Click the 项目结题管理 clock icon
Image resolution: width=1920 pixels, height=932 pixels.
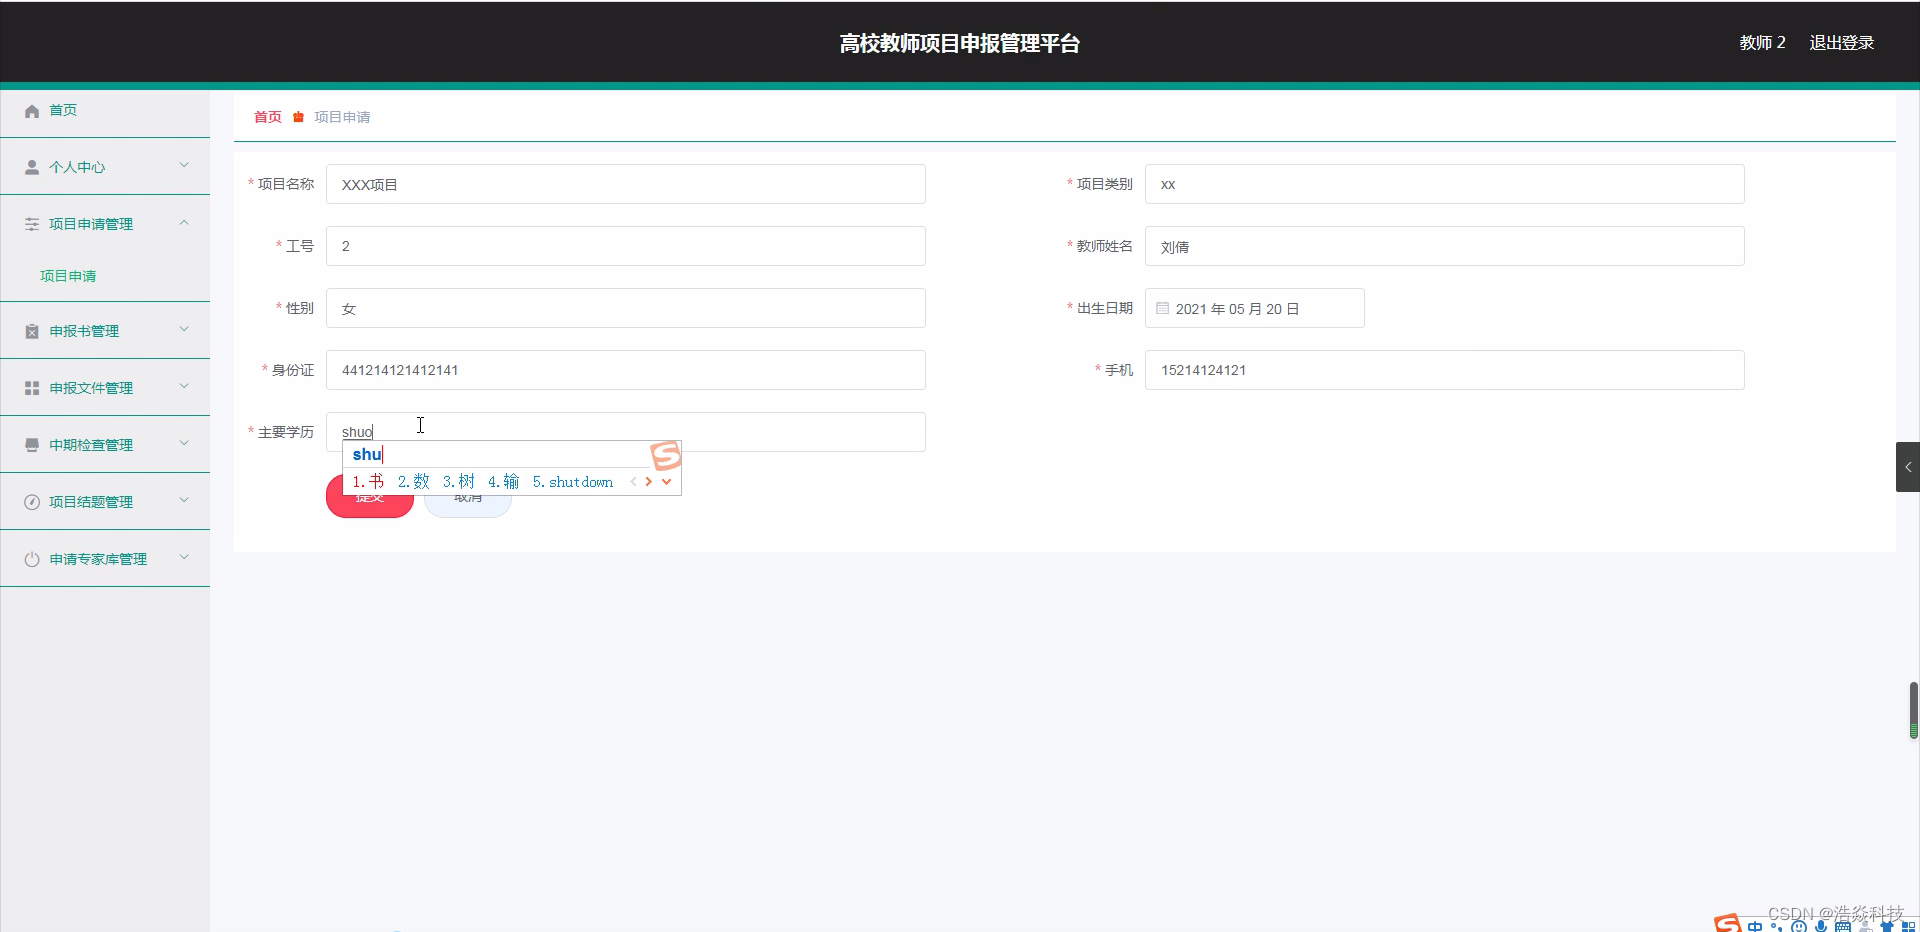coord(31,501)
